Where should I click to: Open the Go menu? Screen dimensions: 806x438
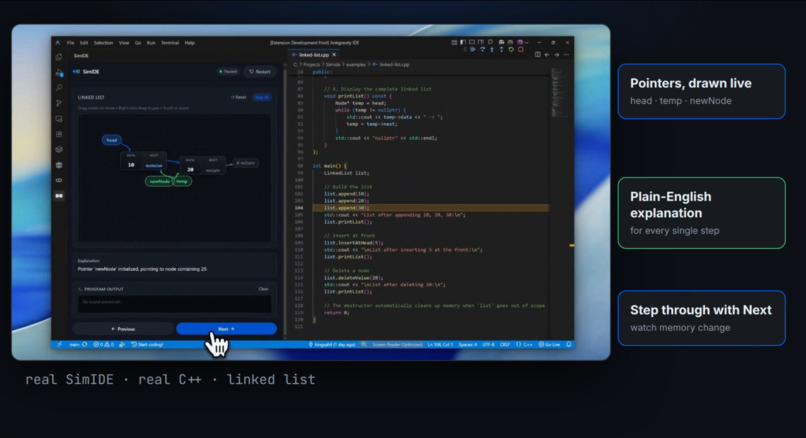[x=138, y=43]
